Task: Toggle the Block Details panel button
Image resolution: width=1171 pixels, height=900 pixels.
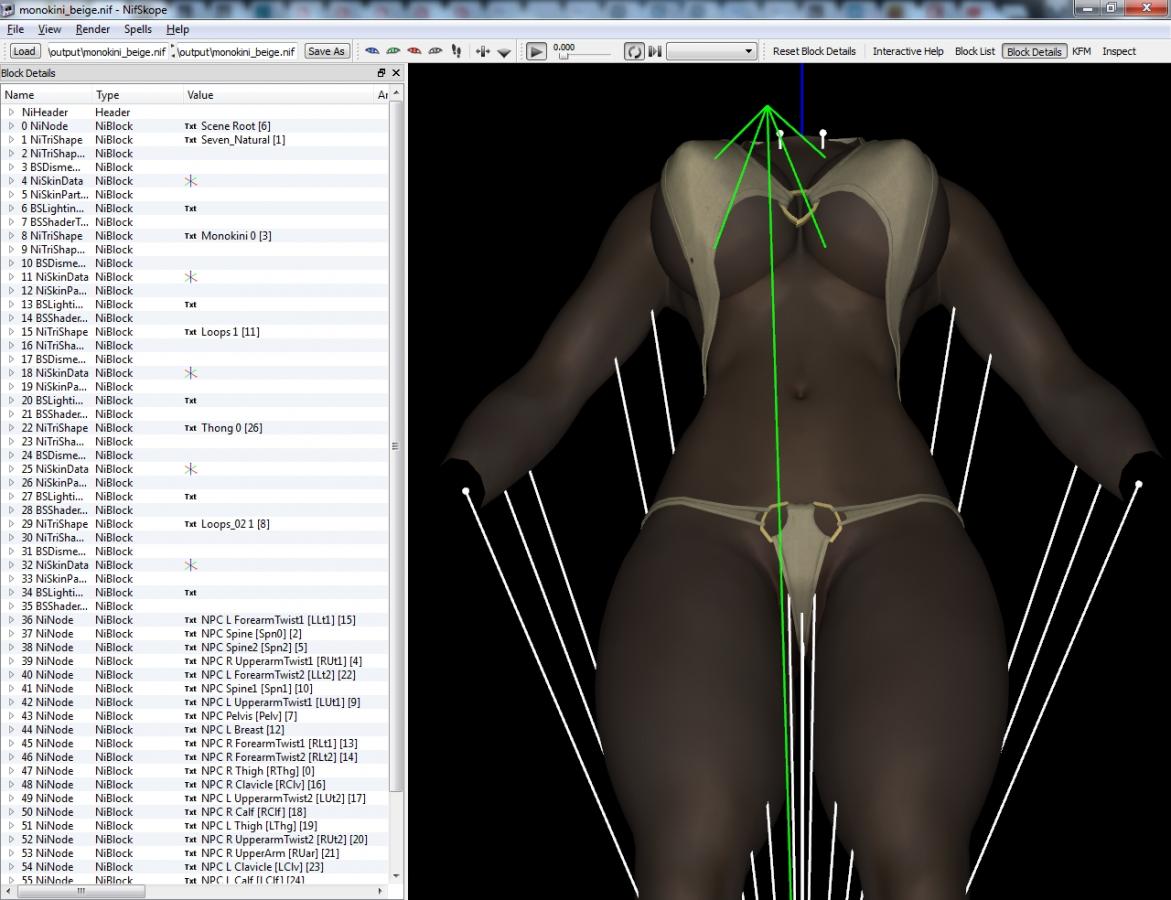Action: [x=1034, y=52]
